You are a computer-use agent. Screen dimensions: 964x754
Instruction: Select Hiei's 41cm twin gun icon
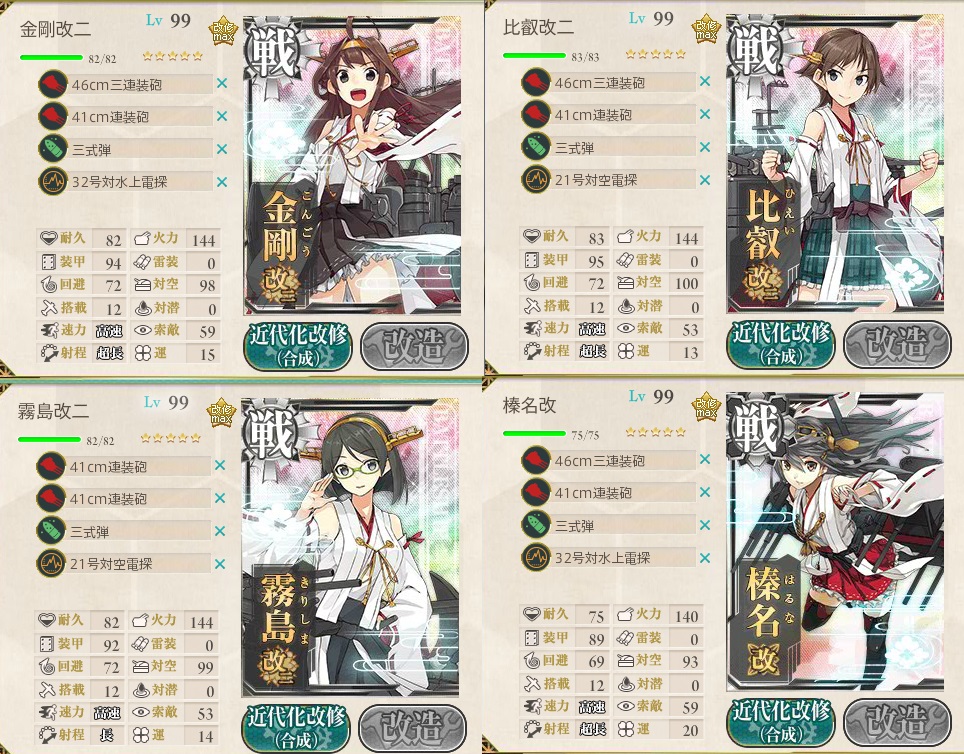tap(536, 114)
